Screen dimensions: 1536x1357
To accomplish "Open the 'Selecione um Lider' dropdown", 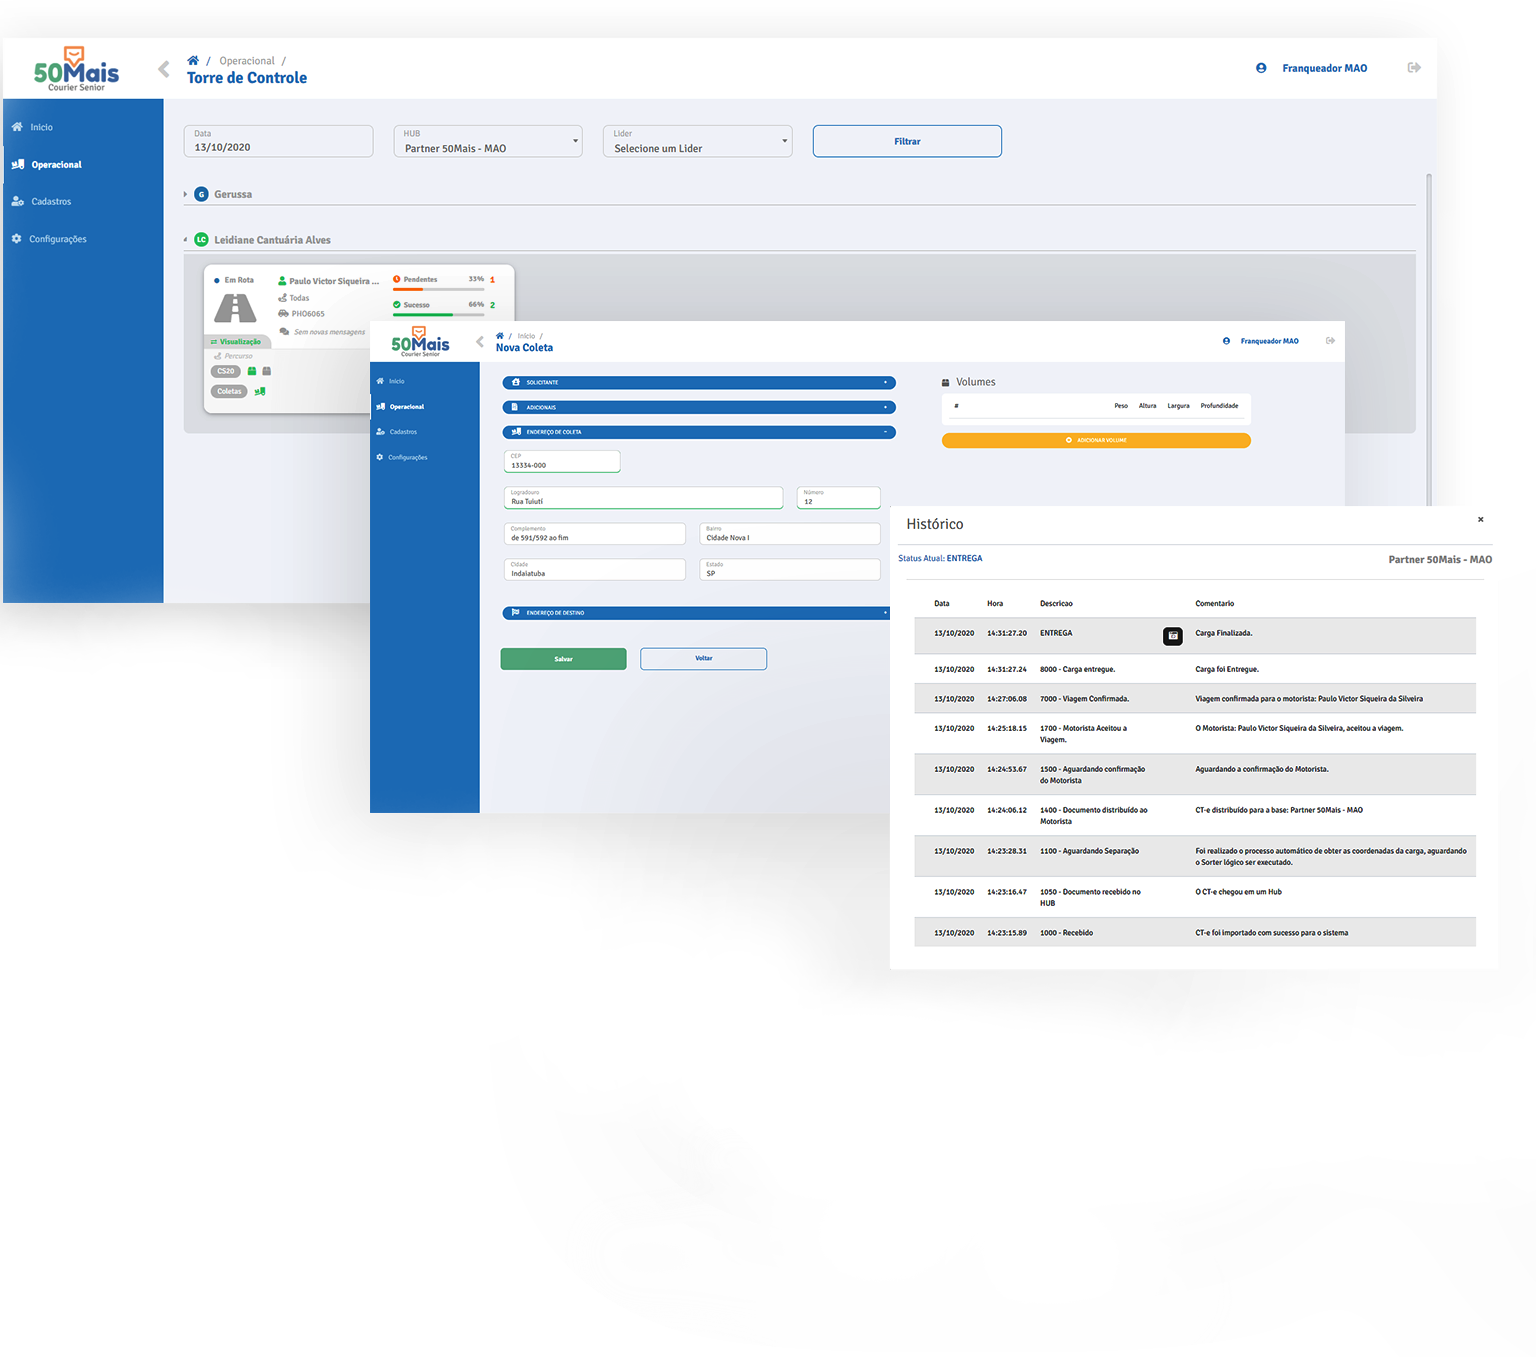I will coord(697,141).
